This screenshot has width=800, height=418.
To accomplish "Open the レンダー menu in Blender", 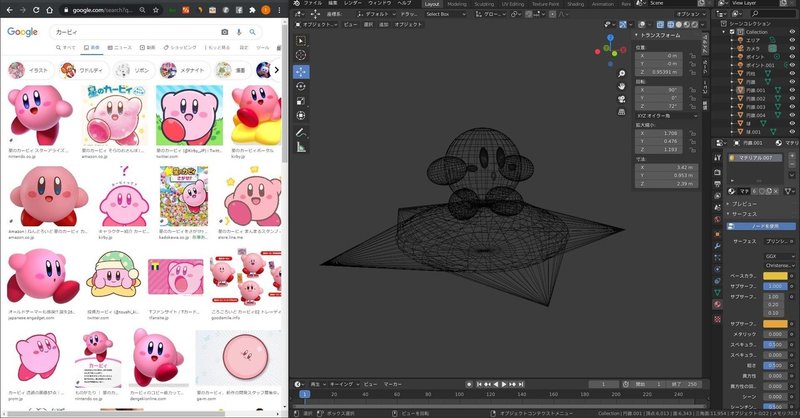I will 352,3.
